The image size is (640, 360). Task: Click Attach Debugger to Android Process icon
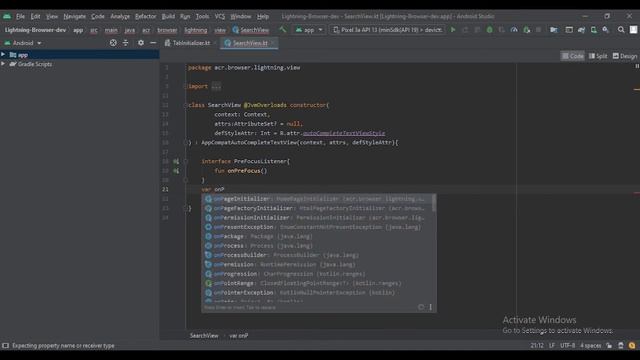[x=527, y=30]
